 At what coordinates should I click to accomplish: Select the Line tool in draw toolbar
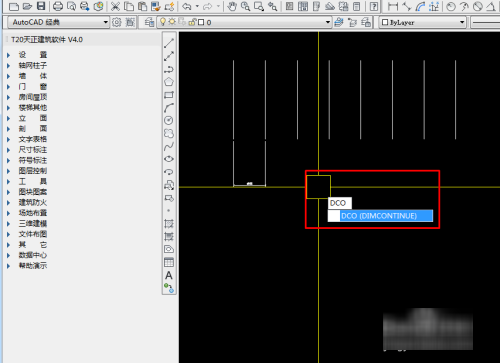click(169, 43)
